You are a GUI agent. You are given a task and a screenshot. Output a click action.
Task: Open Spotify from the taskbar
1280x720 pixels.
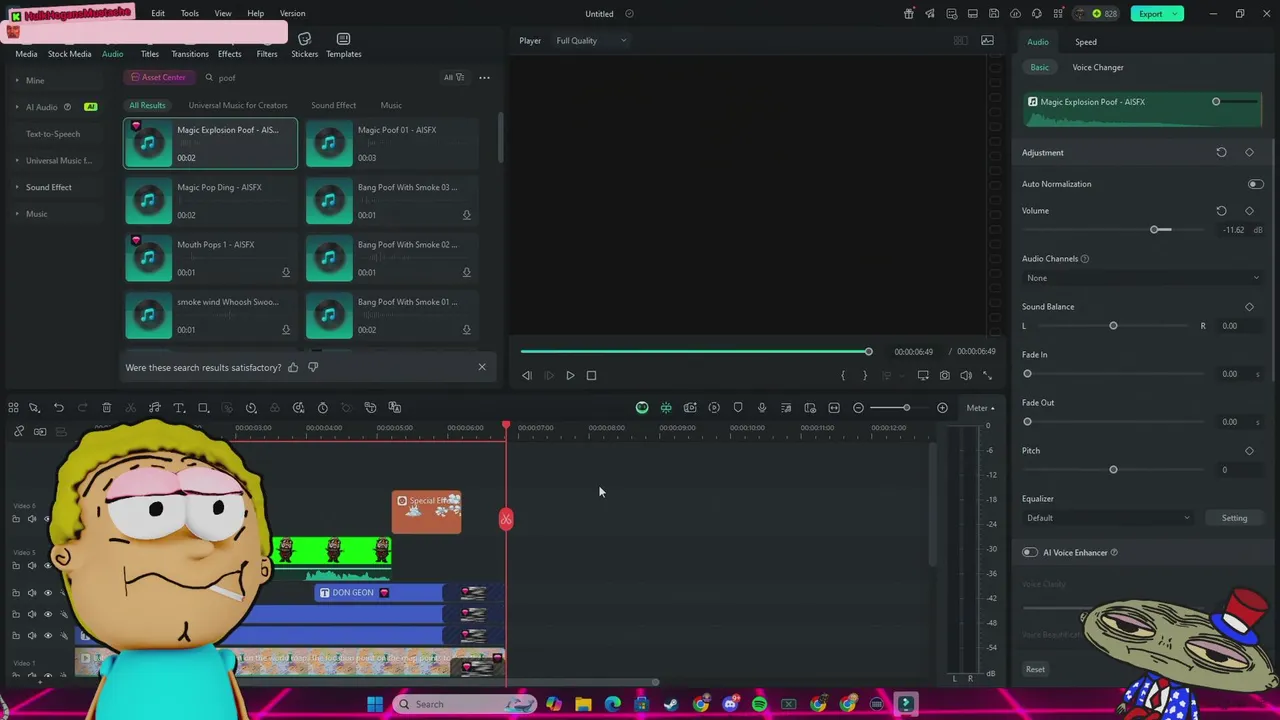tap(759, 704)
